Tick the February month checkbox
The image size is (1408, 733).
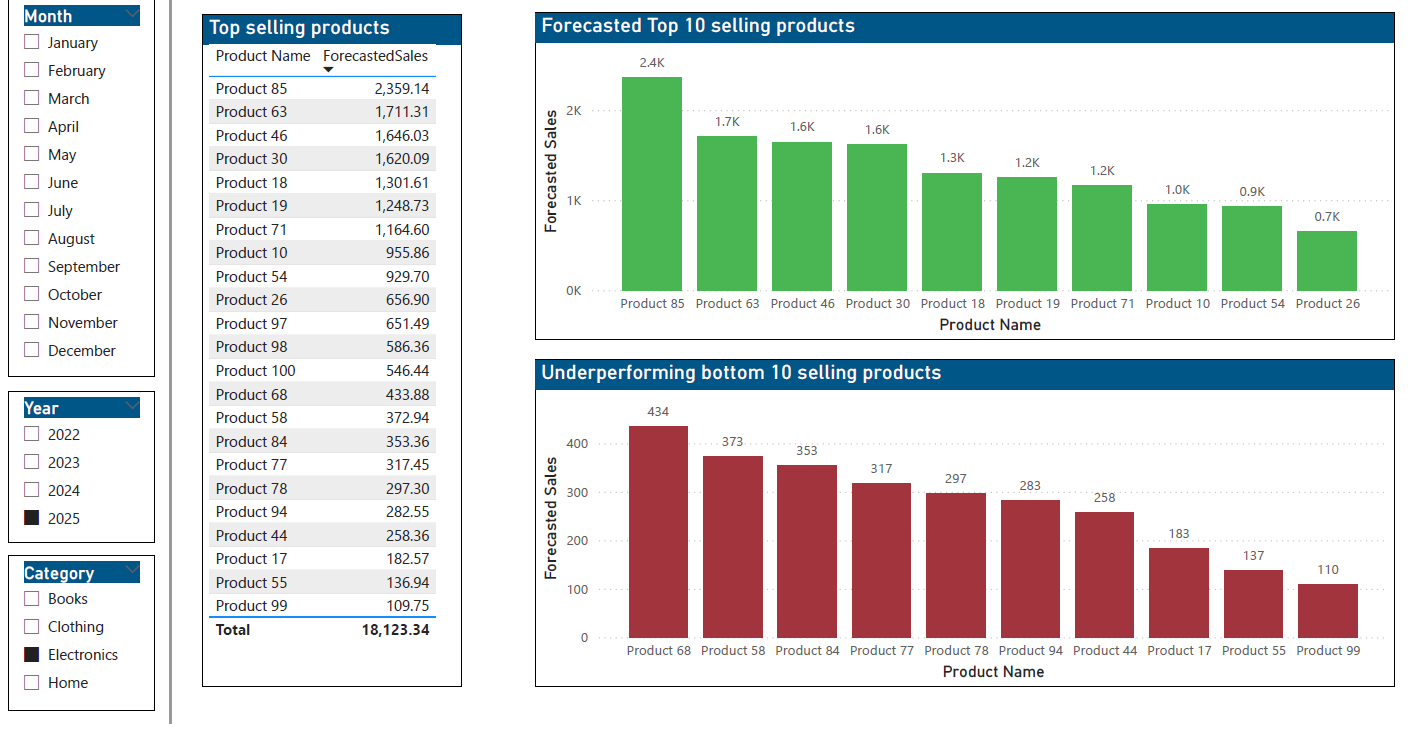click(32, 70)
